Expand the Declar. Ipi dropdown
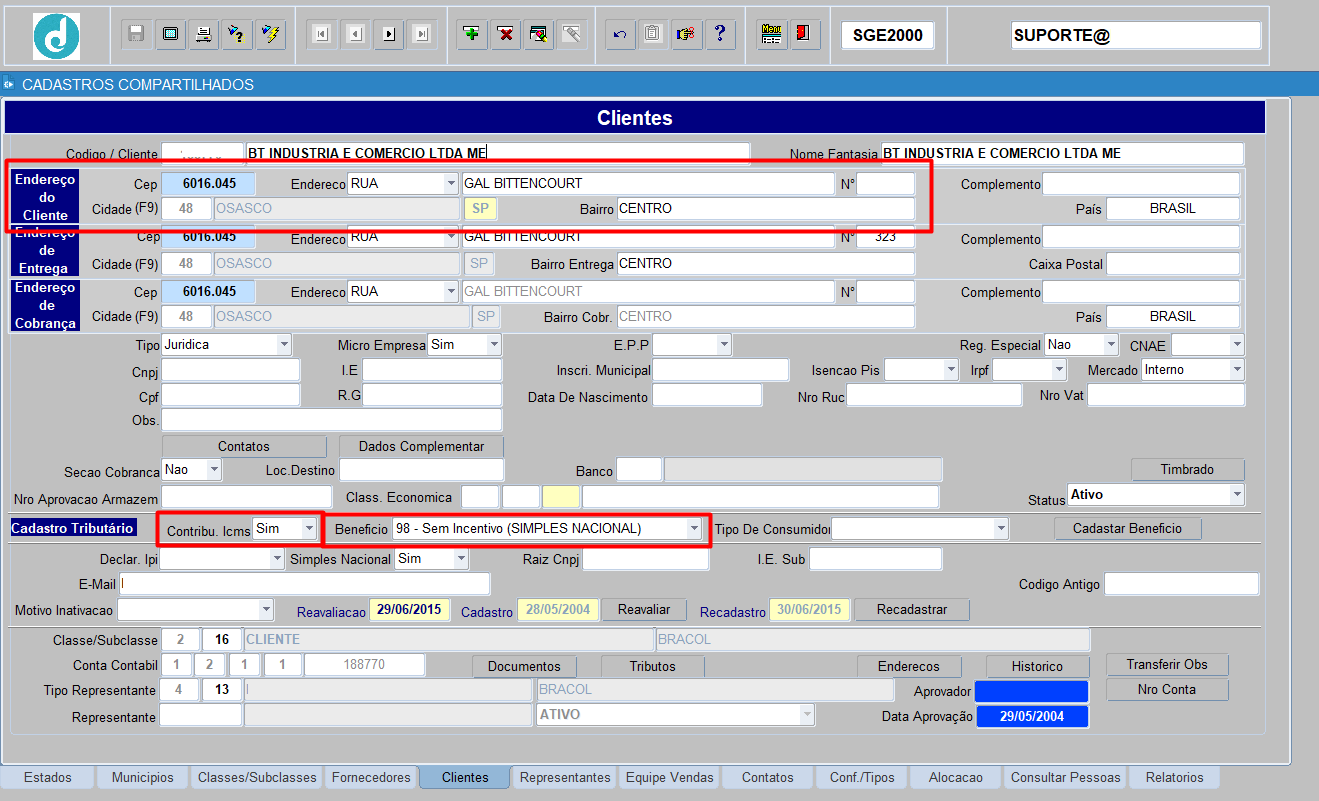 tap(277, 560)
